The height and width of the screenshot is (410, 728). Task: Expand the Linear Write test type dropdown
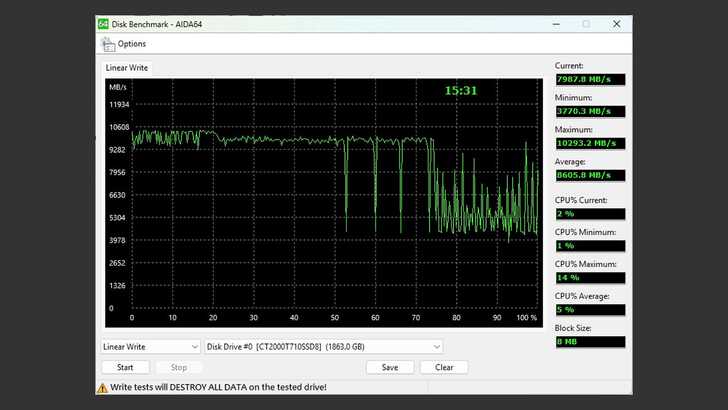pos(149,346)
